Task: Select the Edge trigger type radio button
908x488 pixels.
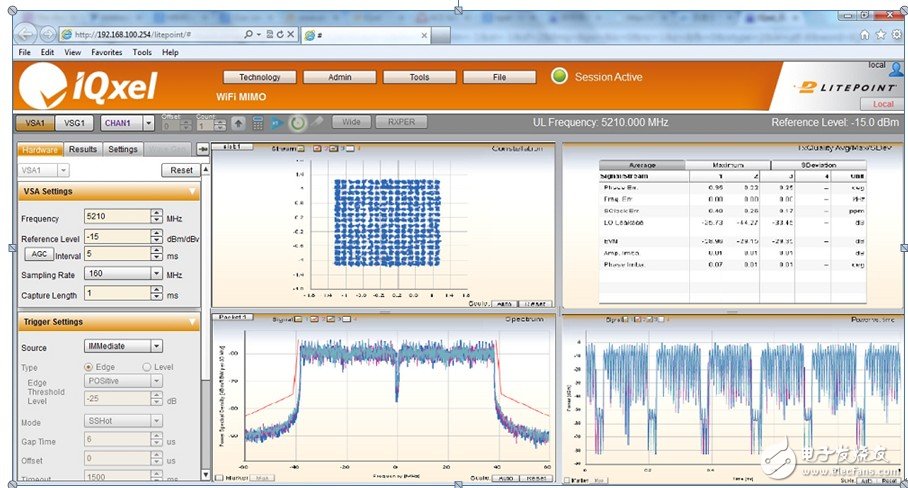Action: (85, 367)
